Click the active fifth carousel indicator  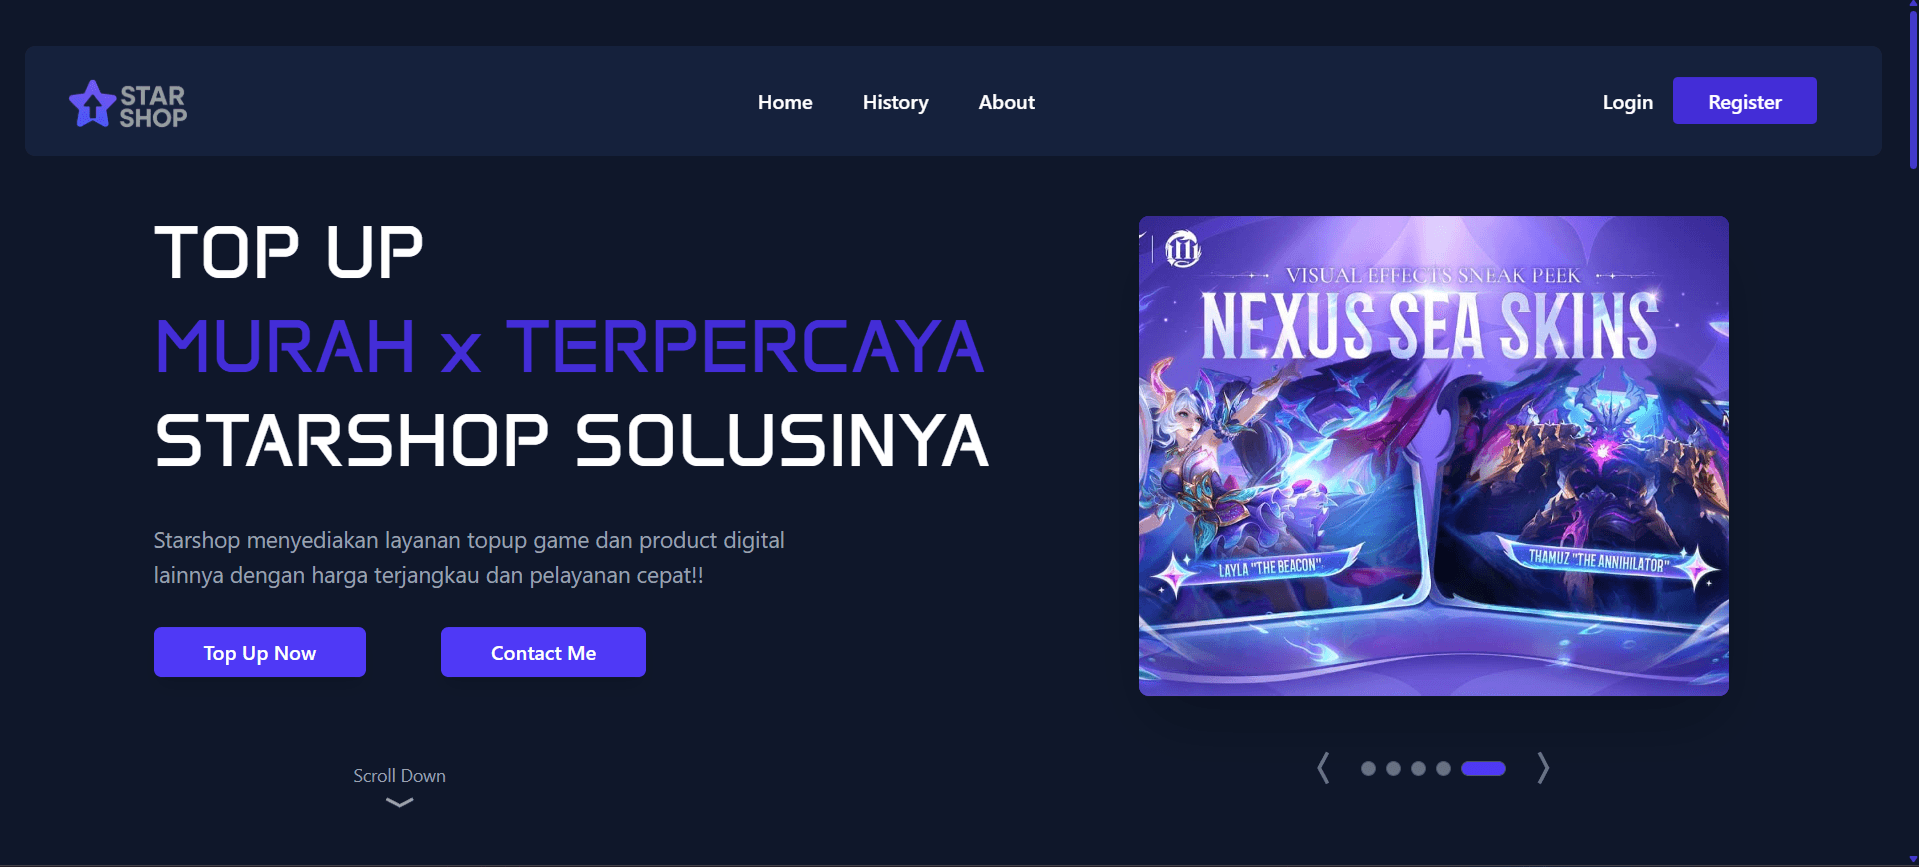1483,768
